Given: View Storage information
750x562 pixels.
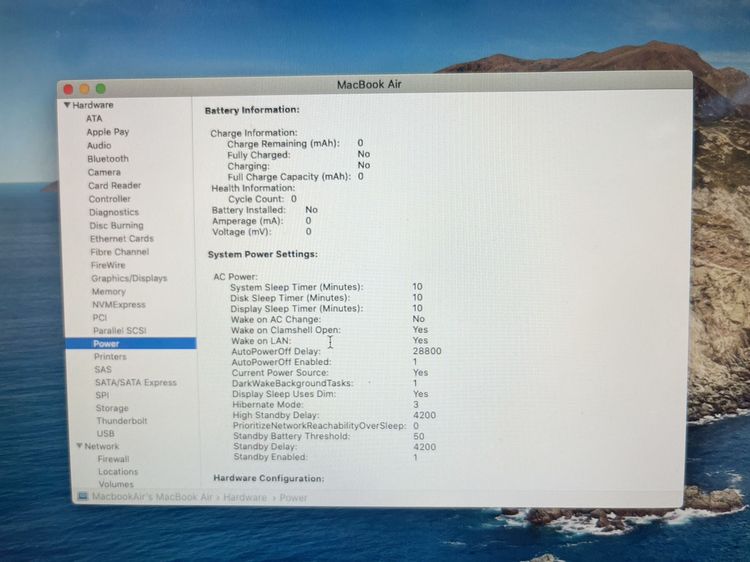Looking at the screenshot, I should pos(112,408).
